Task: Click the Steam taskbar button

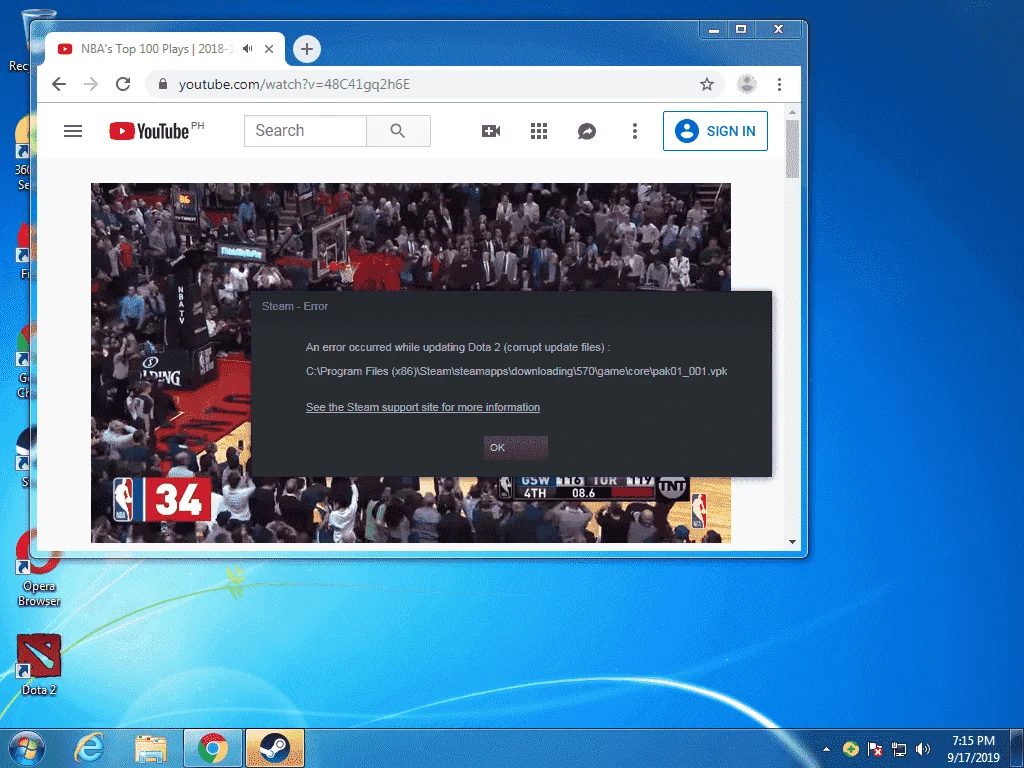Action: [275, 748]
